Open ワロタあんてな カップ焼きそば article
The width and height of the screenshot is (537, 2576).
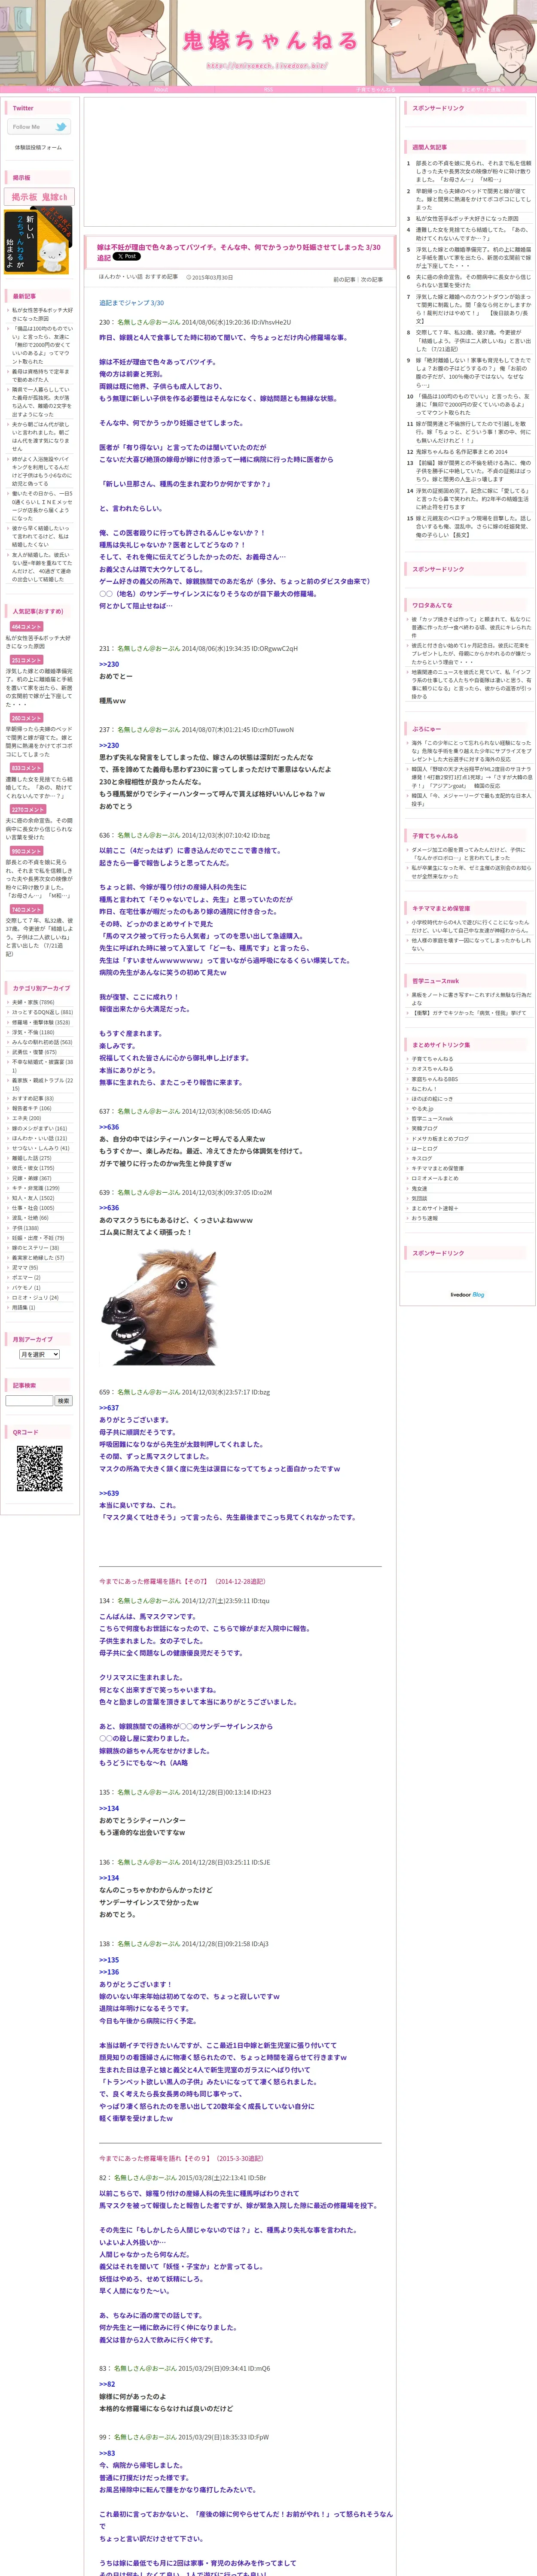pos(472,627)
